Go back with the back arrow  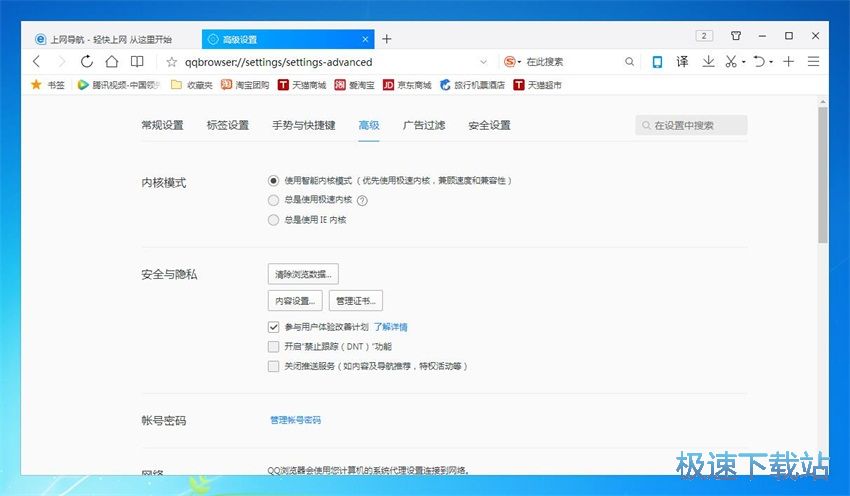coord(36,62)
